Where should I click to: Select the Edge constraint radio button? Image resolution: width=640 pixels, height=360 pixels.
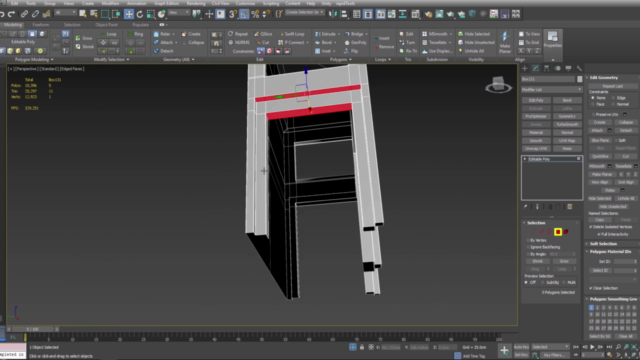(613, 98)
